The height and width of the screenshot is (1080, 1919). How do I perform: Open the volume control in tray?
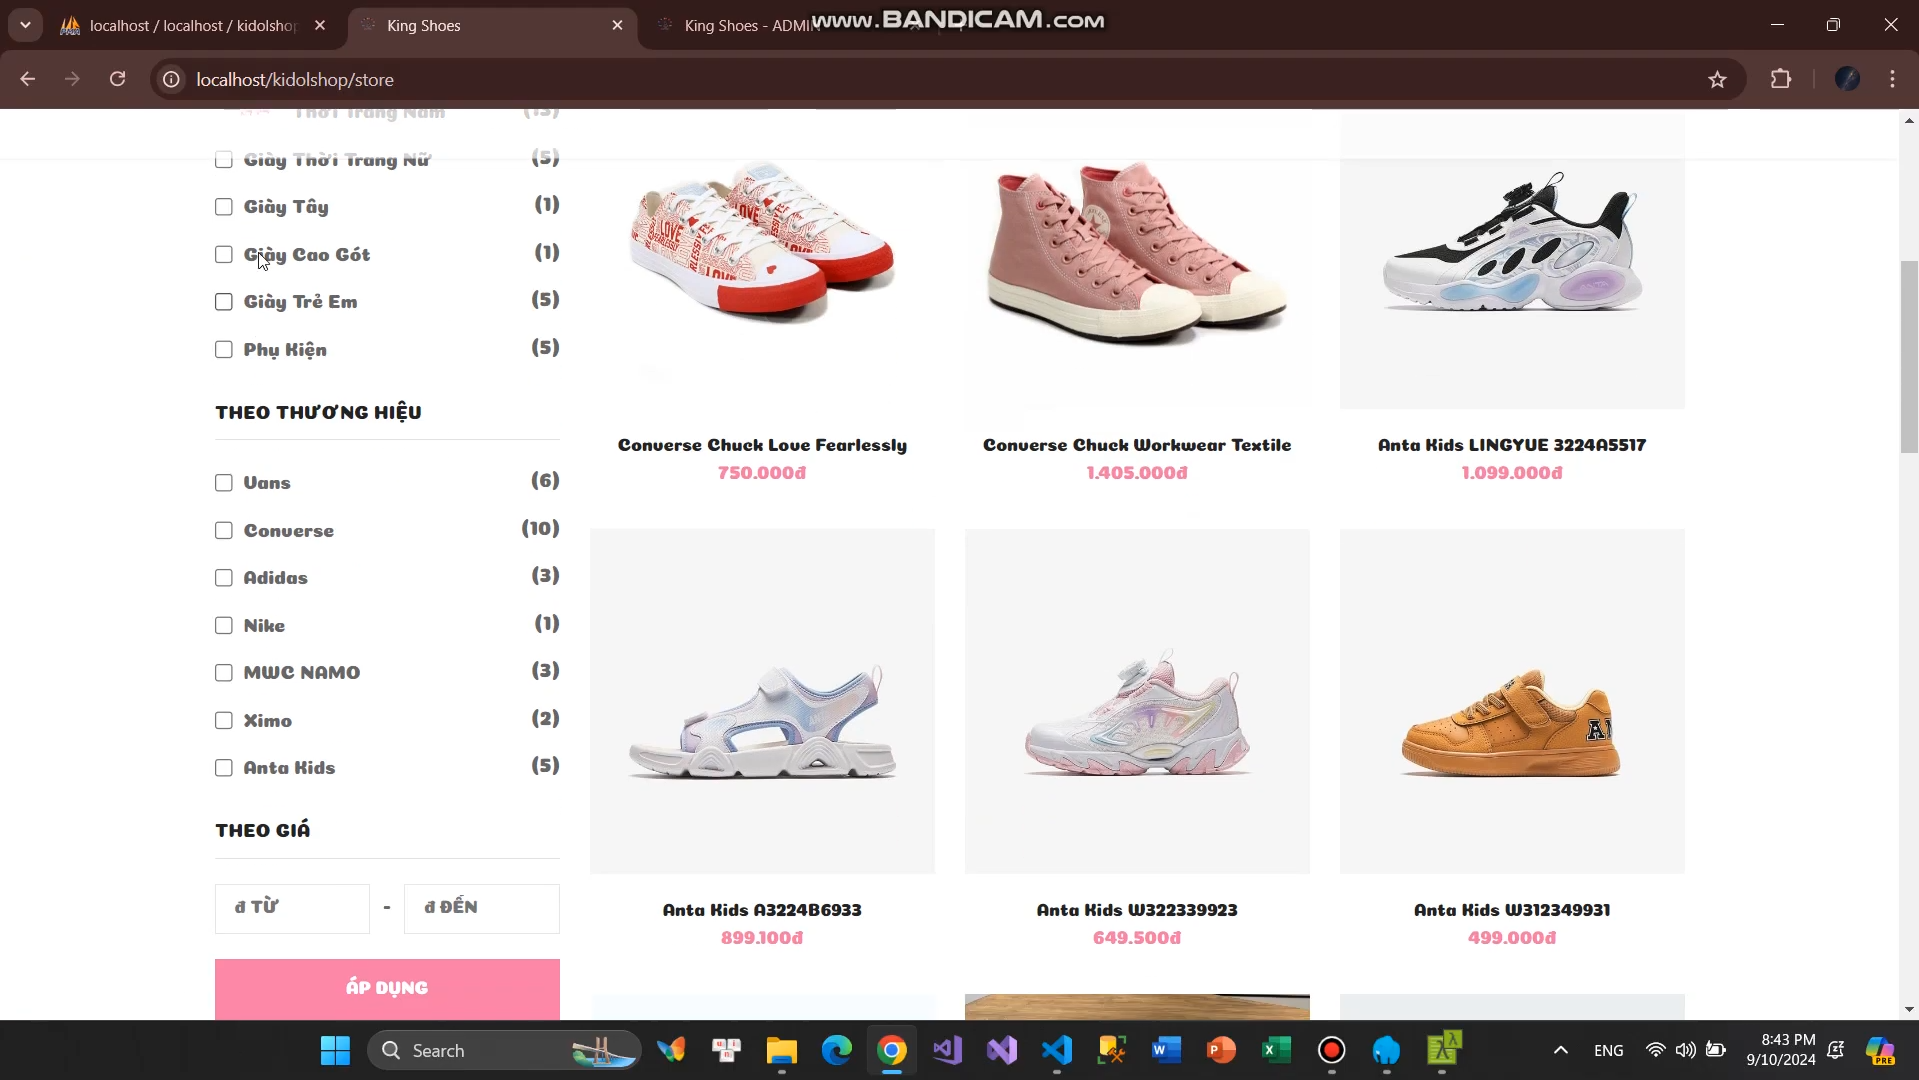pos(1685,1050)
